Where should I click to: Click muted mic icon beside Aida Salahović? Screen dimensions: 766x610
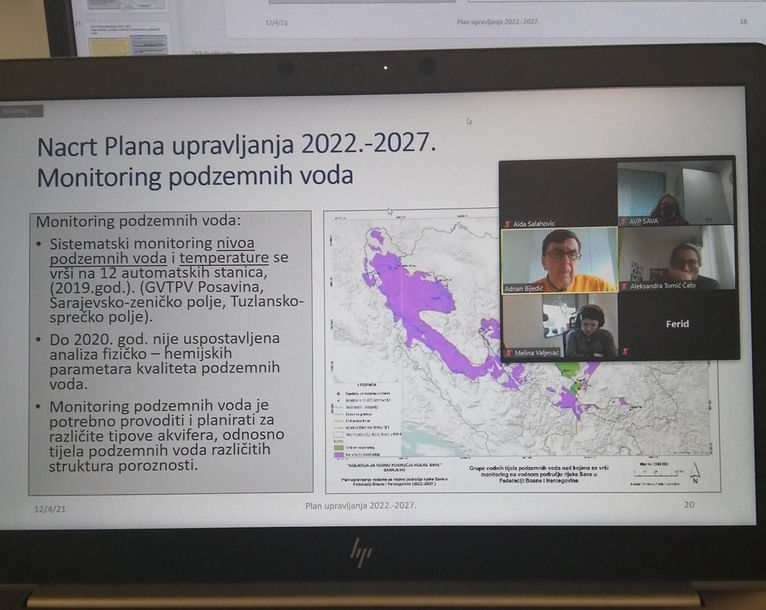coord(508,223)
